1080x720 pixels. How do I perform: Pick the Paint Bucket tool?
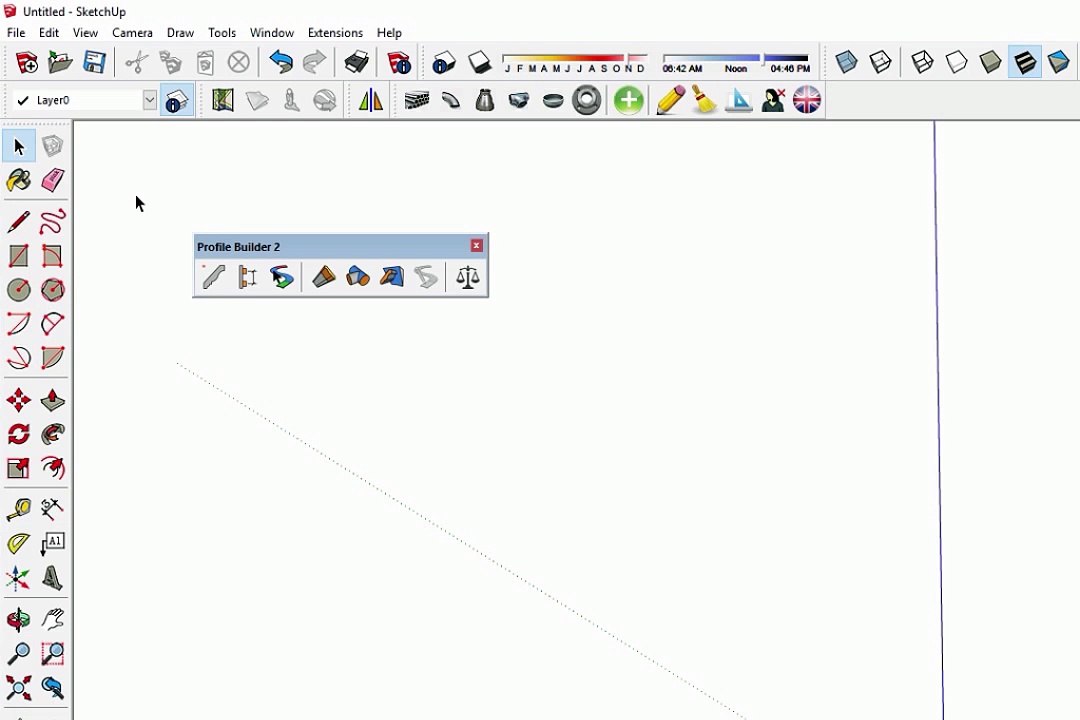[x=19, y=181]
